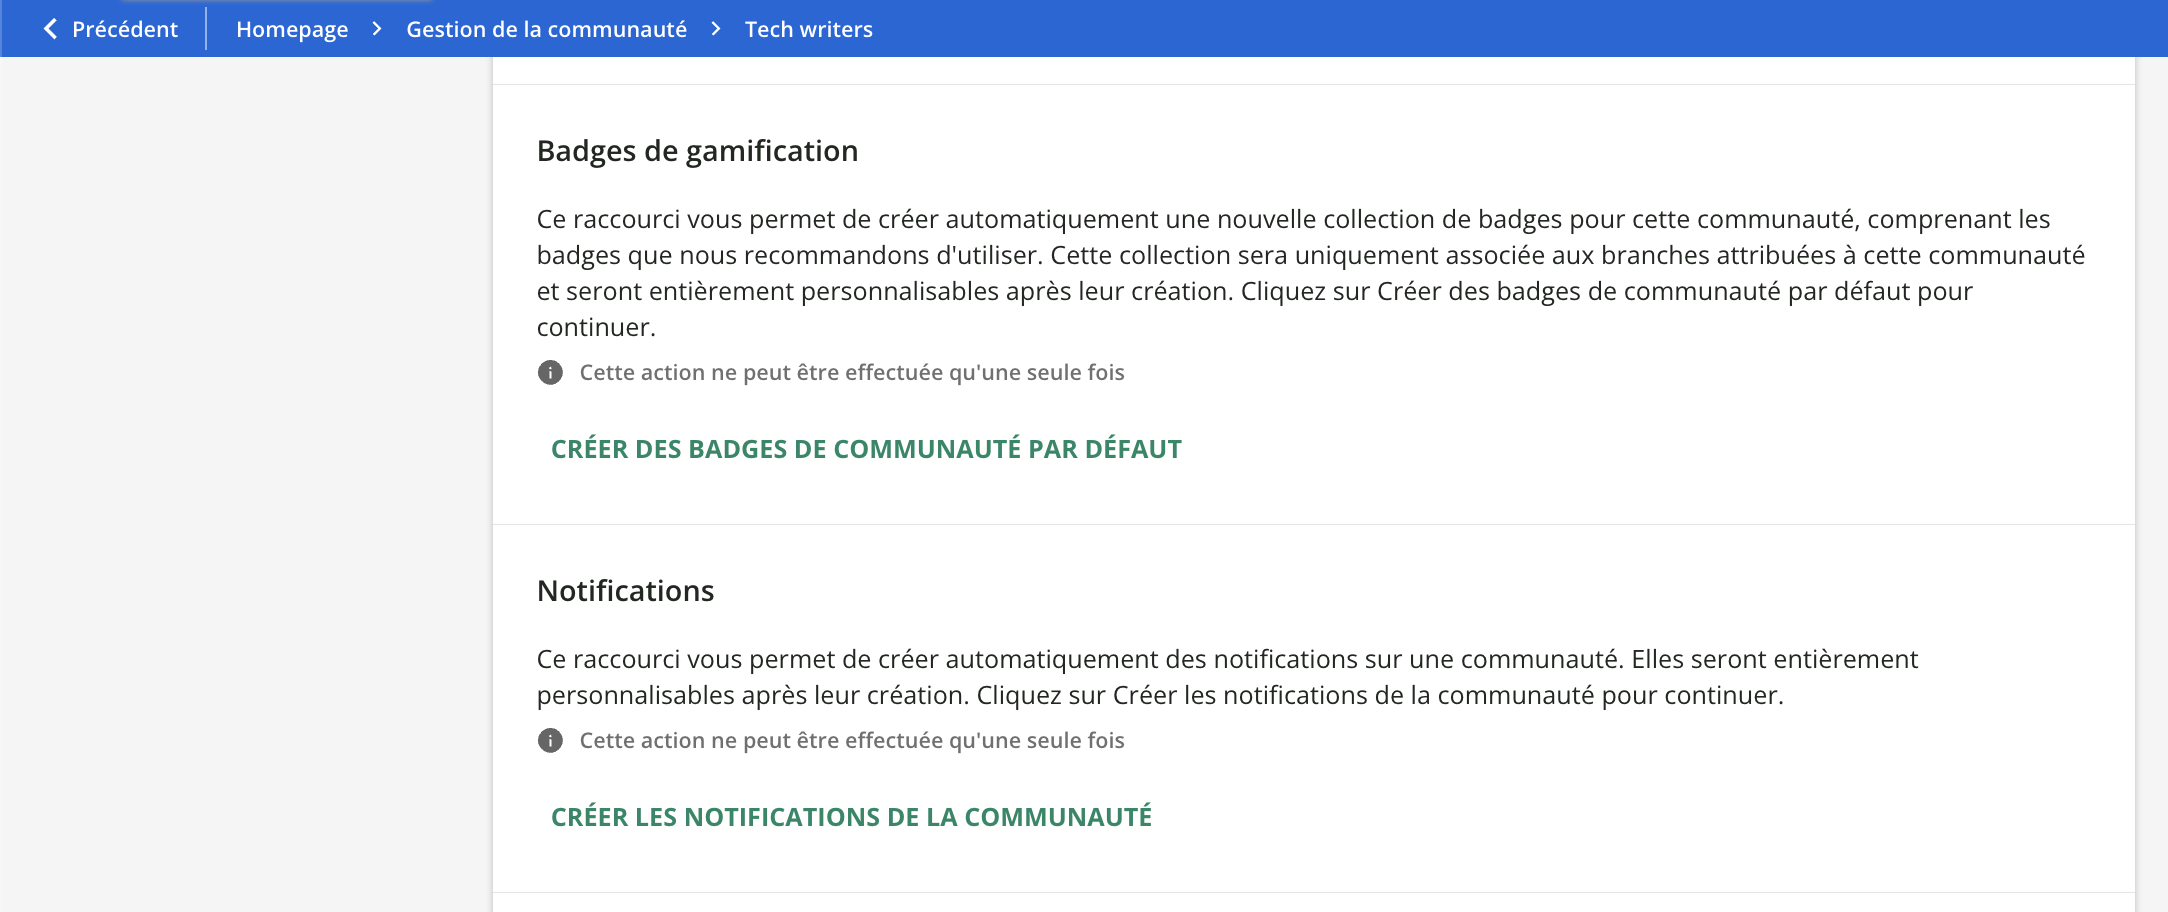
Task: Click the info icon in the Notifications section
Action: [549, 740]
